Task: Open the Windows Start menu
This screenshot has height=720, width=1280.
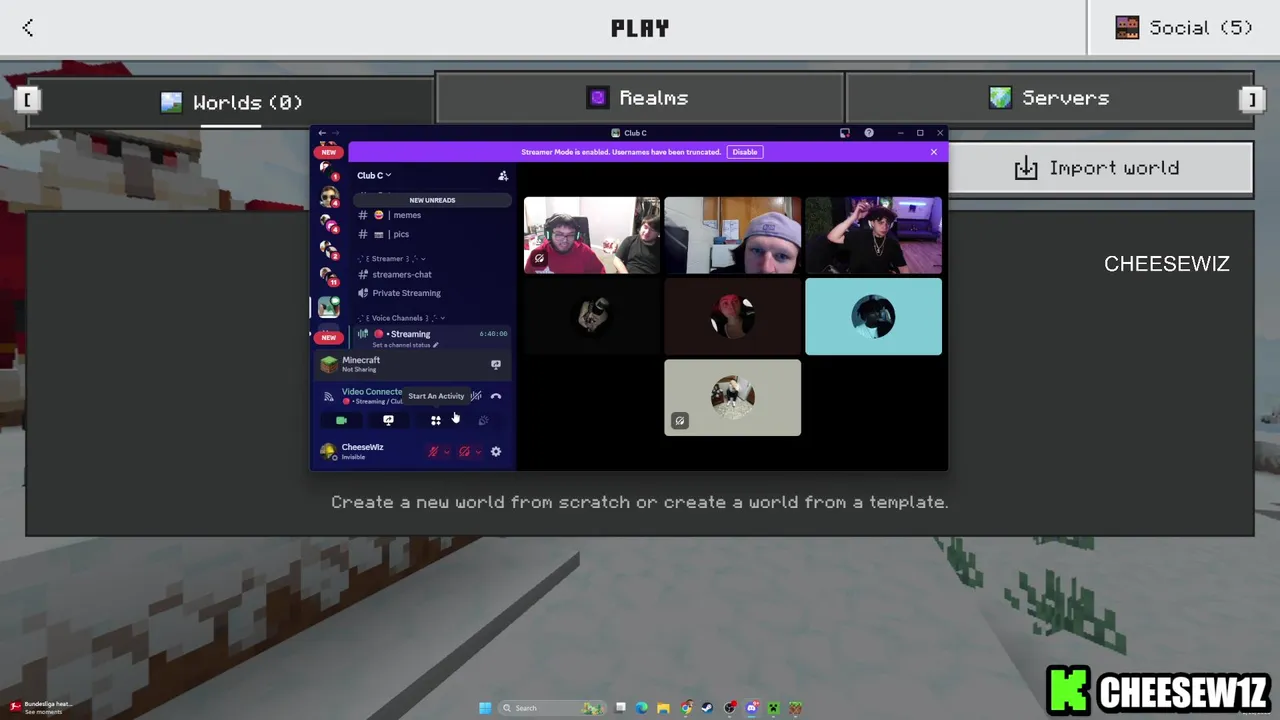Action: coord(485,708)
